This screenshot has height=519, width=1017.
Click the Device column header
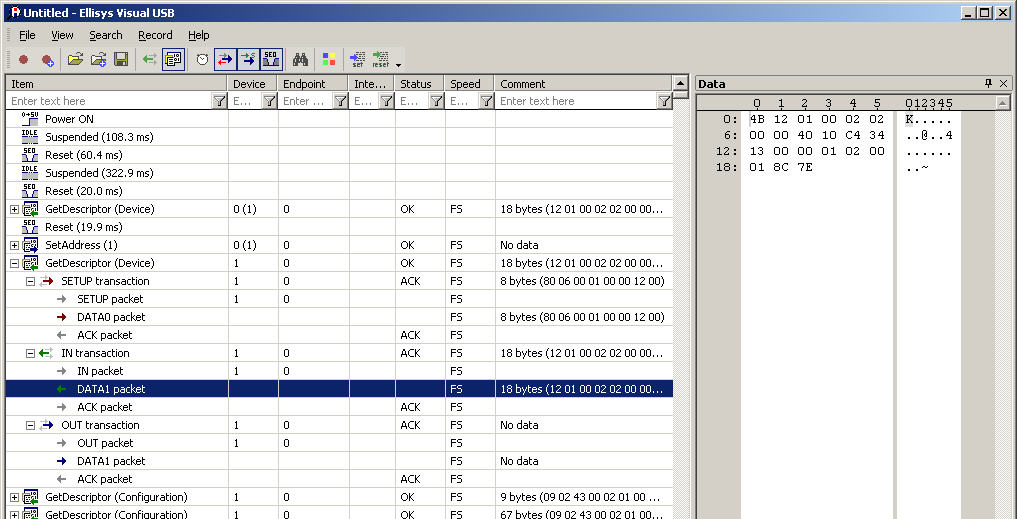(253, 84)
